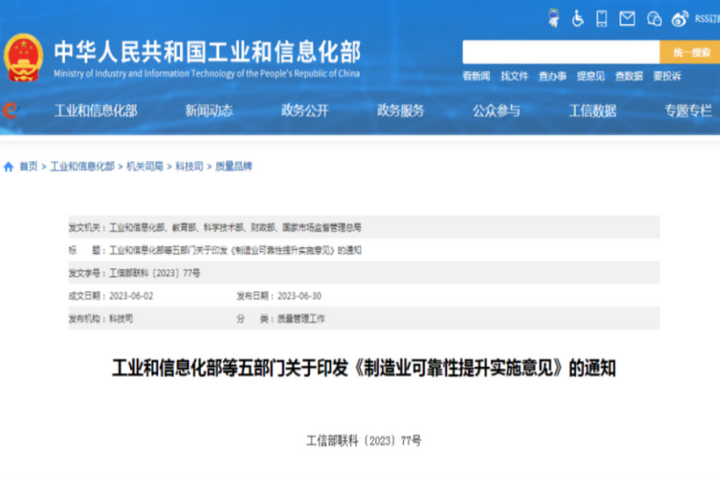The image size is (720, 480).
Task: Click the 发布机构 科技司 entry
Action: coord(101,318)
